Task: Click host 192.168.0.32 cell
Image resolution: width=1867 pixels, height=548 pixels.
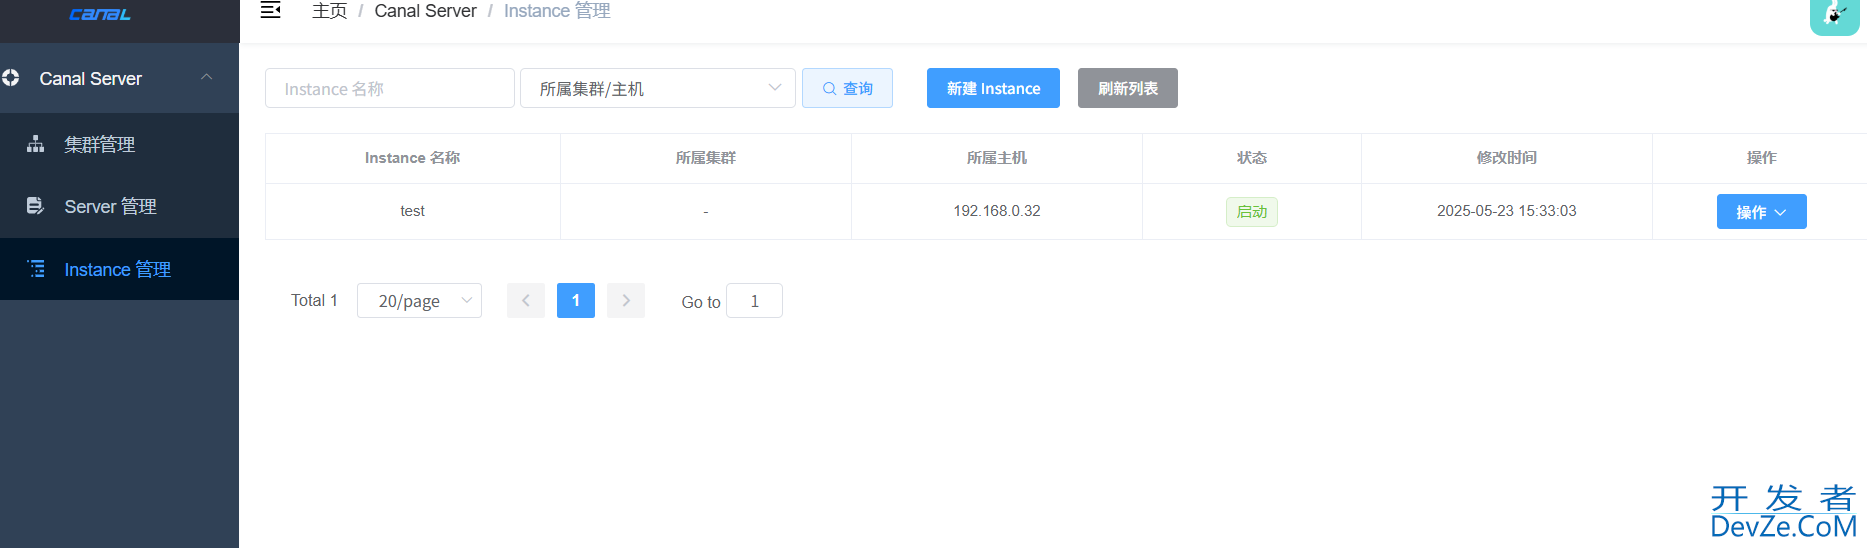Action: click(x=997, y=211)
